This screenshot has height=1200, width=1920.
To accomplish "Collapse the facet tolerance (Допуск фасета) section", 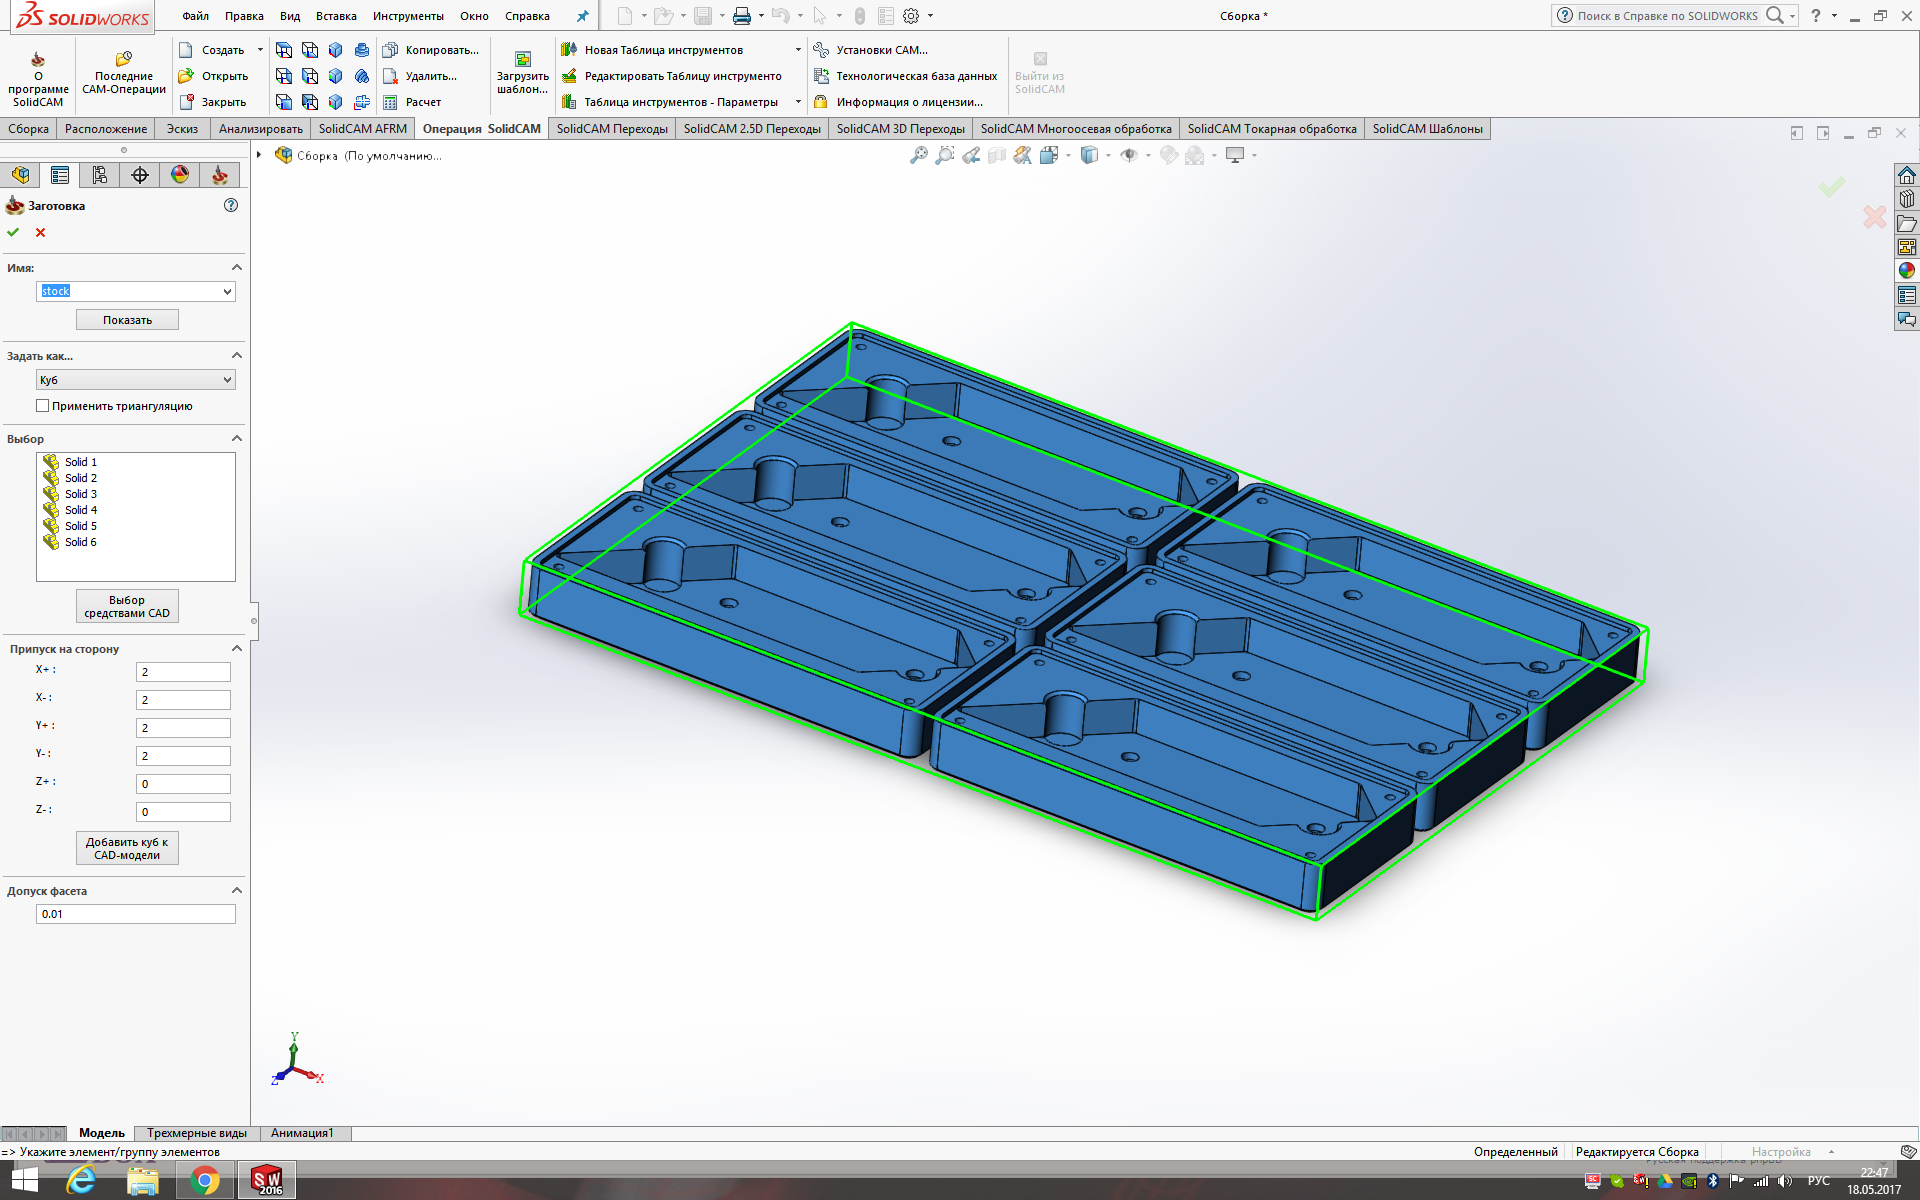I will (x=237, y=890).
